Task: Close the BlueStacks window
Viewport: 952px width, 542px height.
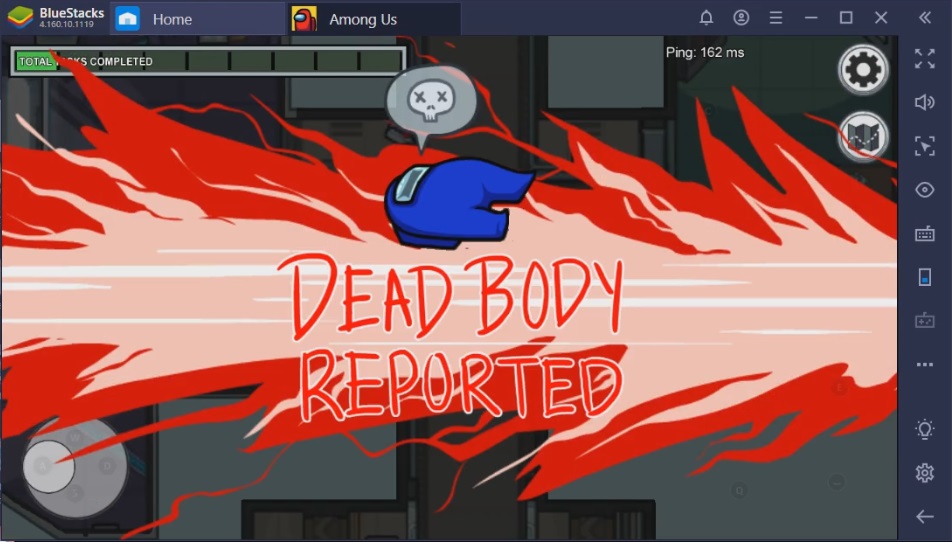Action: coord(881,18)
